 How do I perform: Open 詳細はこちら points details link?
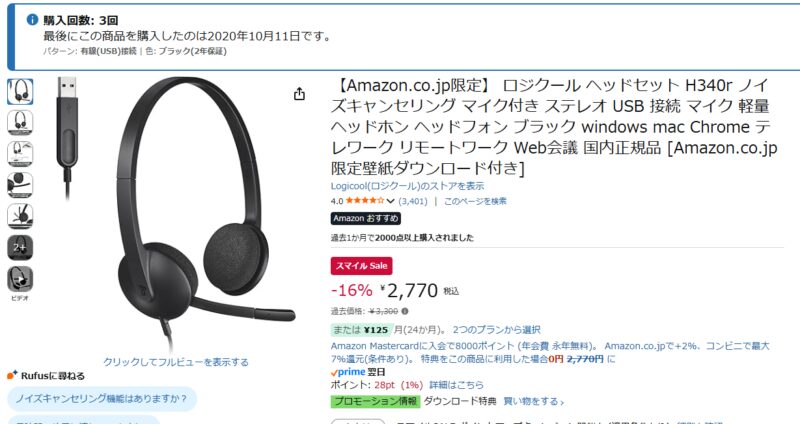(x=456, y=385)
